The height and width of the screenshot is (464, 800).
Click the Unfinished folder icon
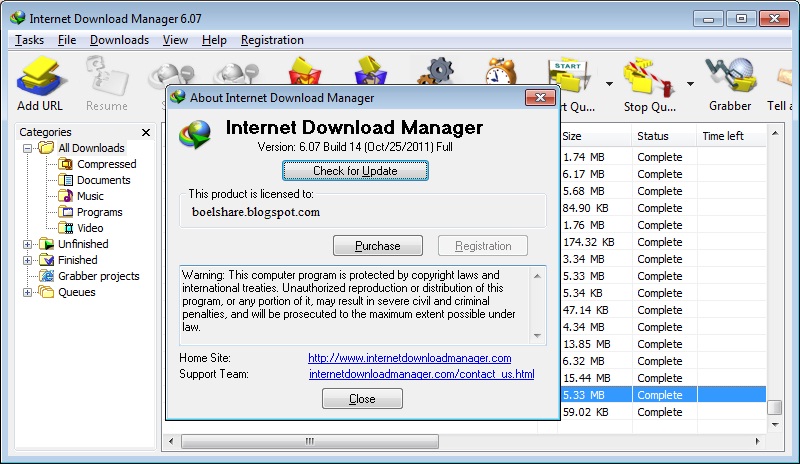(x=46, y=243)
